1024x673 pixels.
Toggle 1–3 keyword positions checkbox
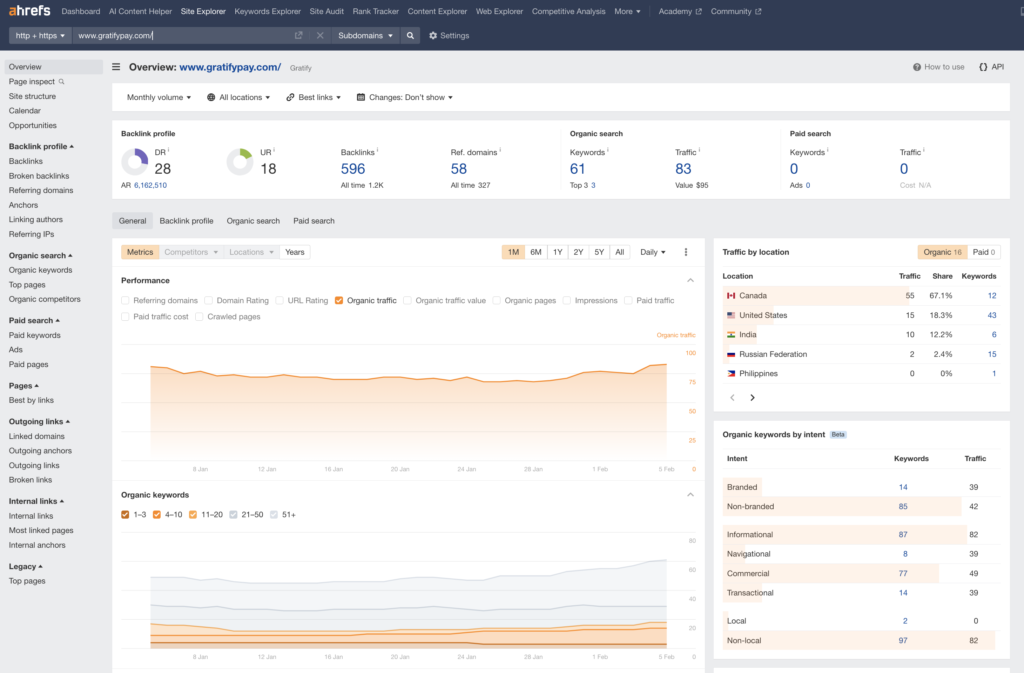(125, 514)
